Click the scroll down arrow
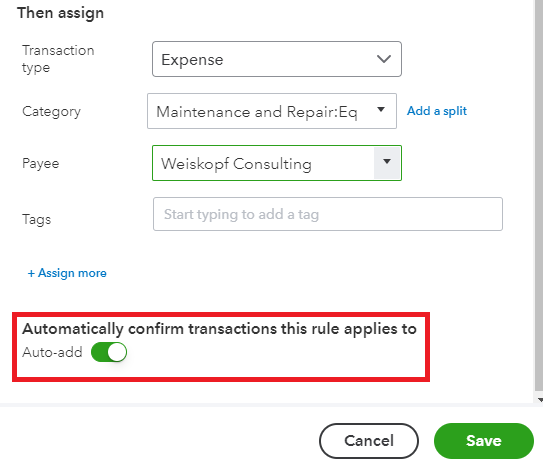Viewport: 543px width, 472px height. 540,399
